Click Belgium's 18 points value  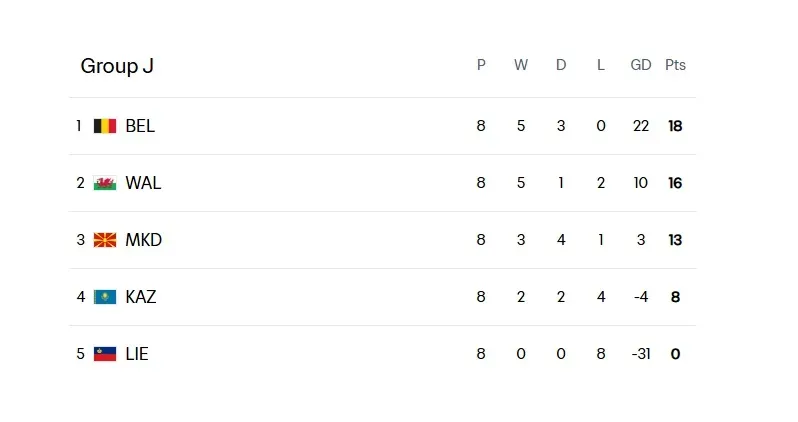675,126
